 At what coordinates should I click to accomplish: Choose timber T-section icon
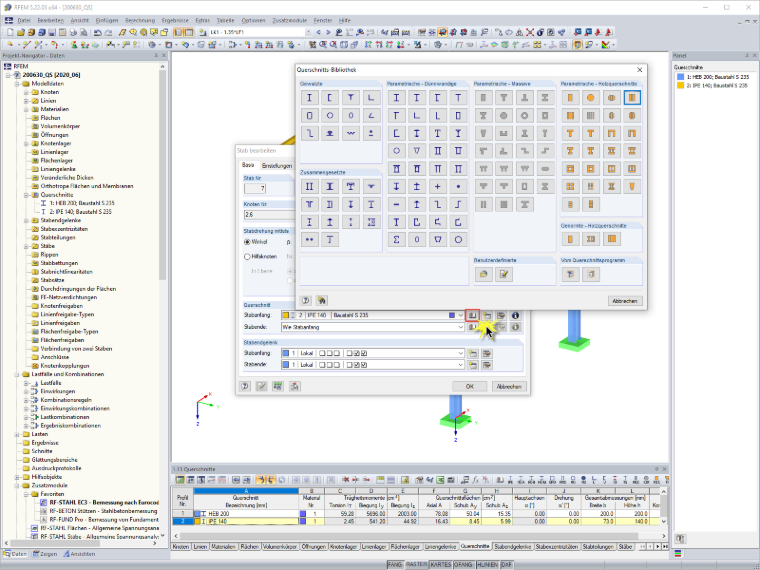click(570, 133)
